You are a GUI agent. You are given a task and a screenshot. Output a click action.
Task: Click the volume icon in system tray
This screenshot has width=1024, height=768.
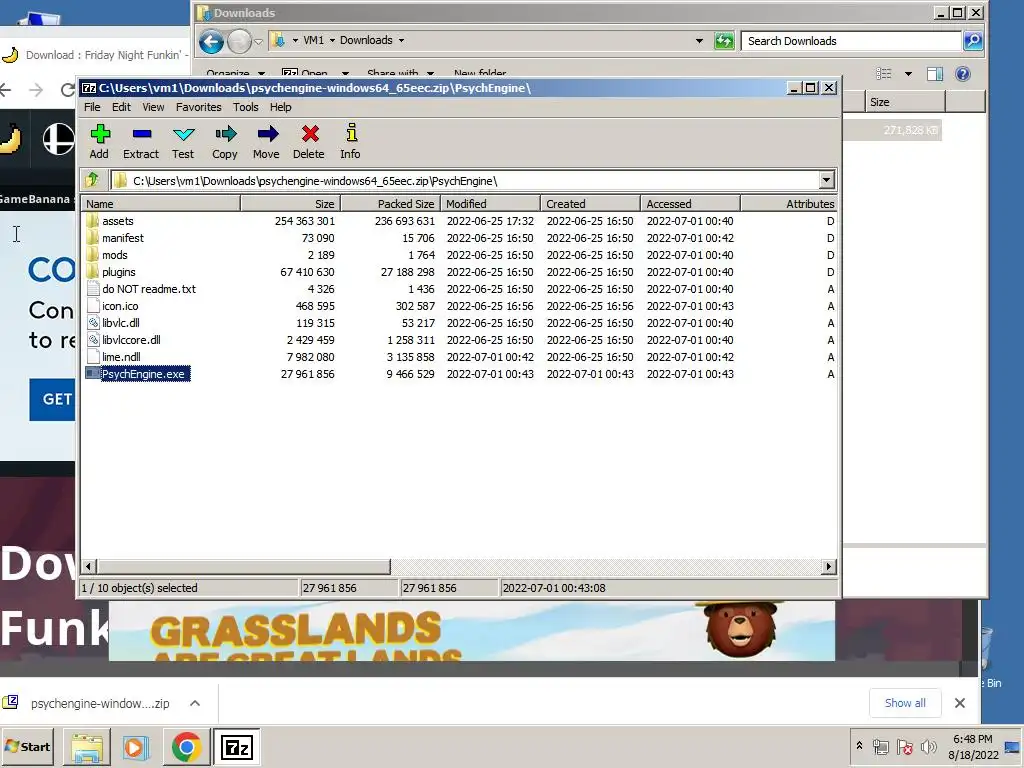tap(928, 746)
